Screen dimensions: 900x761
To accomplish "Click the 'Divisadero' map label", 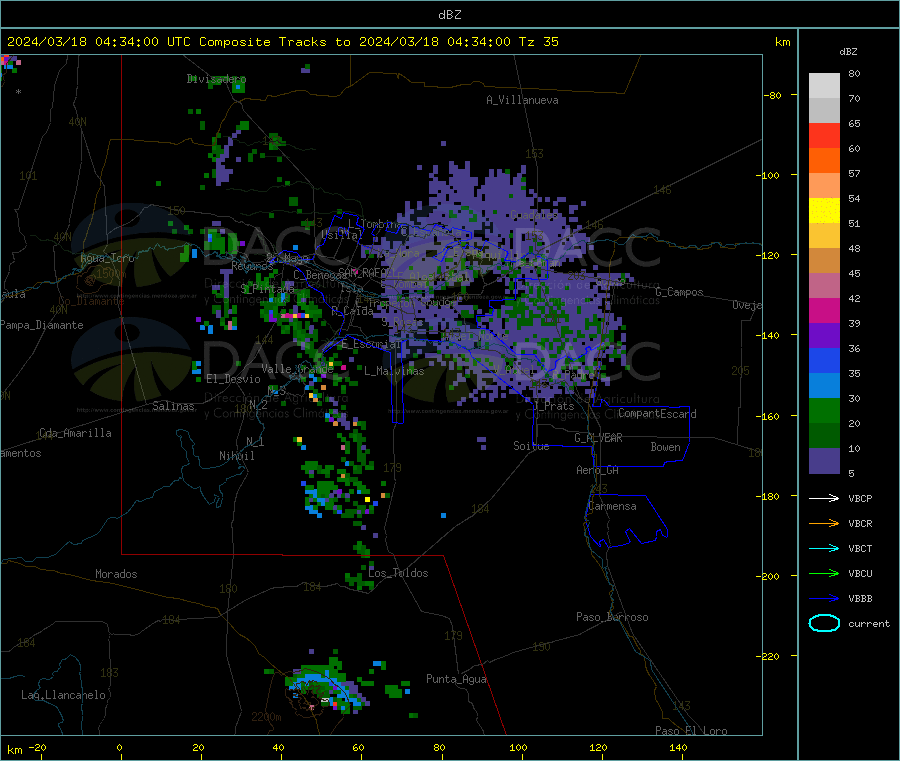I will [216, 79].
